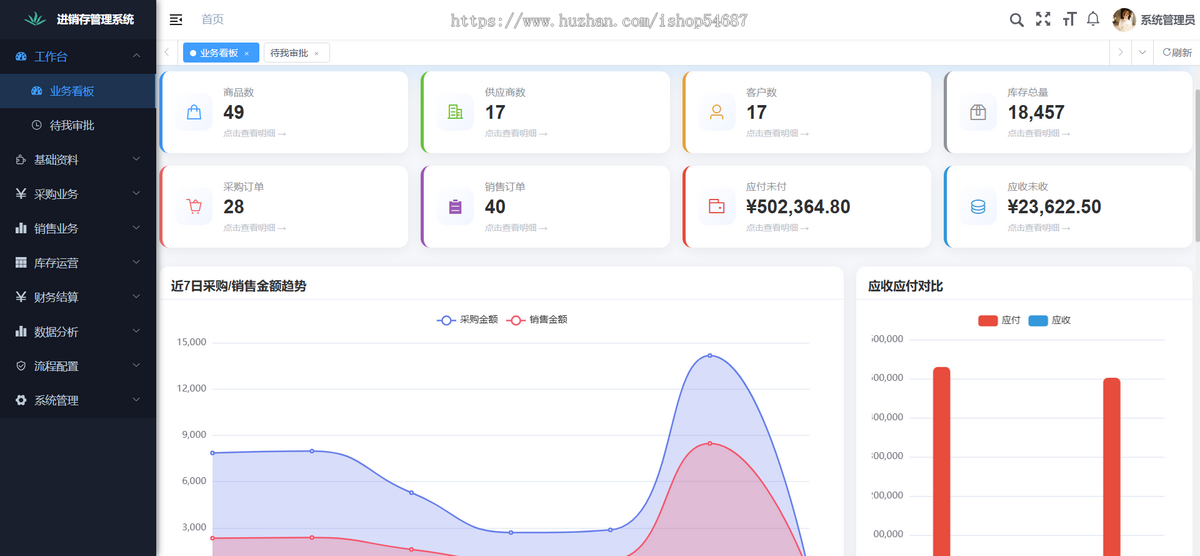Close the 业务看板 tab
Image resolution: width=1200 pixels, height=556 pixels.
coord(247,53)
